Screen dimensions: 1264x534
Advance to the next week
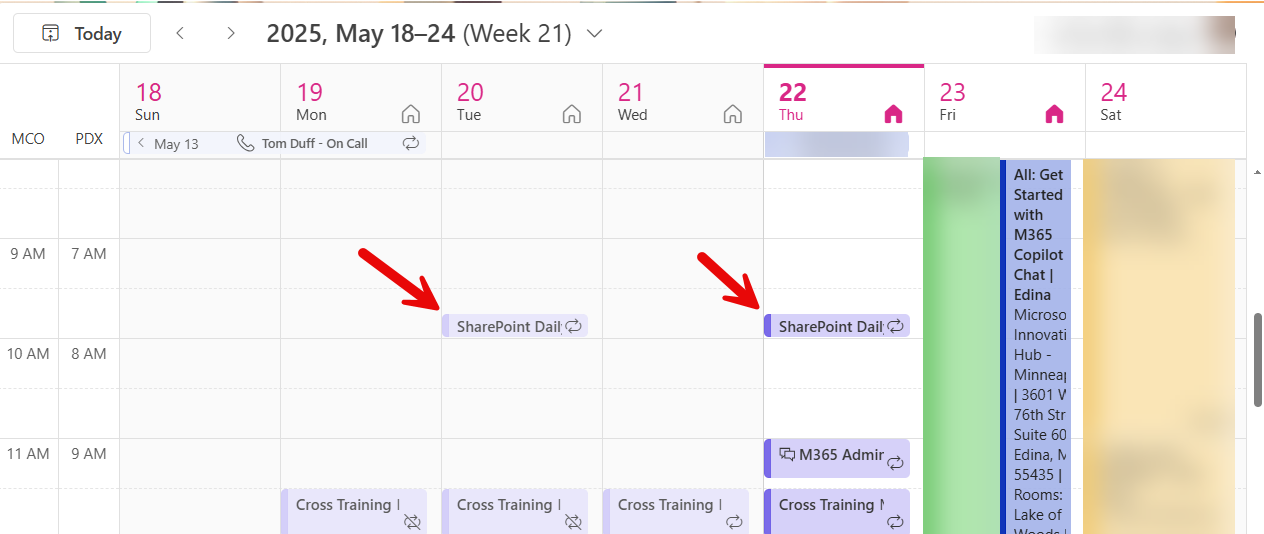tap(231, 34)
